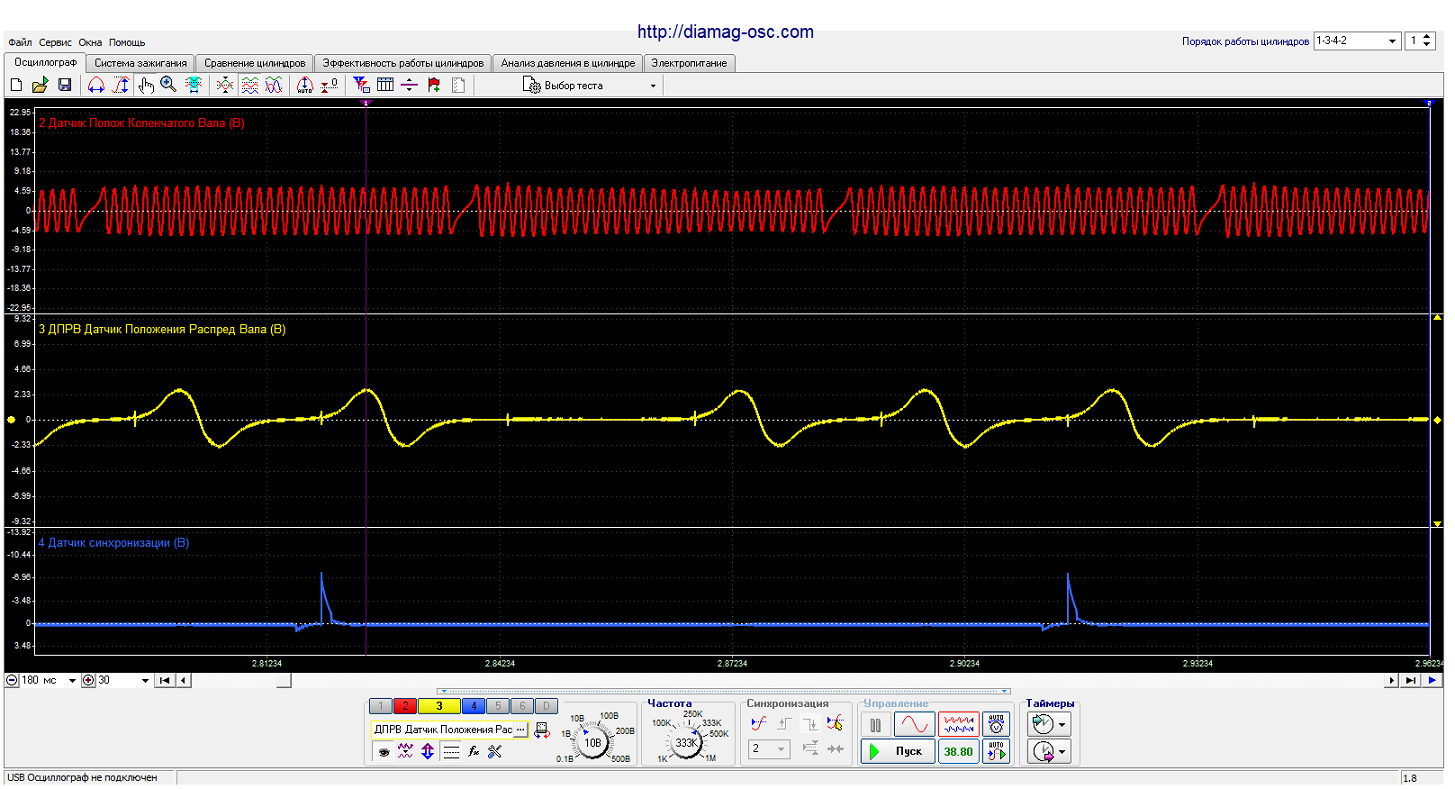This screenshot has width=1455, height=789.
Task: Save recording with the floppy disk icon
Action: (63, 86)
